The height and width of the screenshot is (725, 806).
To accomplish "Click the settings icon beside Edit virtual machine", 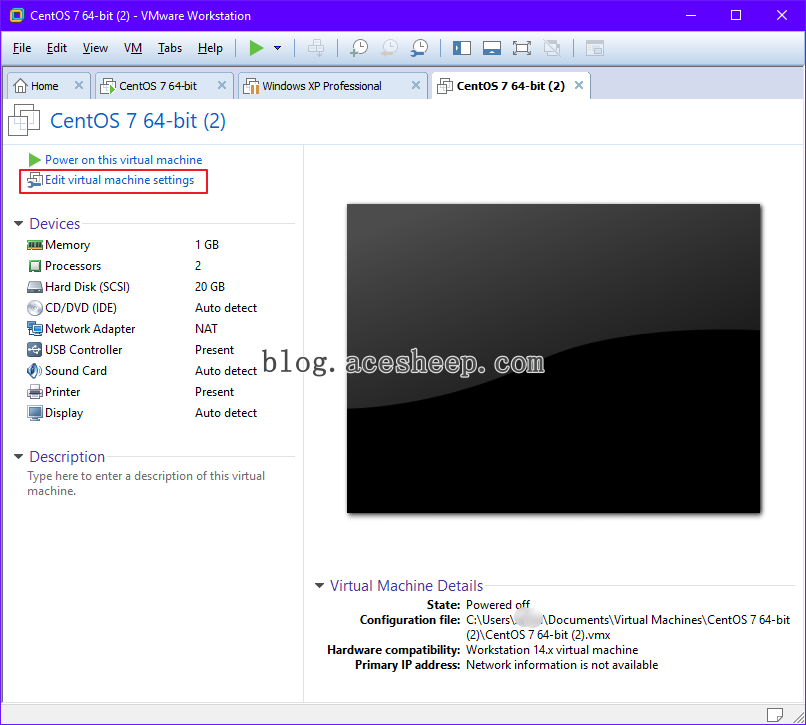I will [34, 180].
